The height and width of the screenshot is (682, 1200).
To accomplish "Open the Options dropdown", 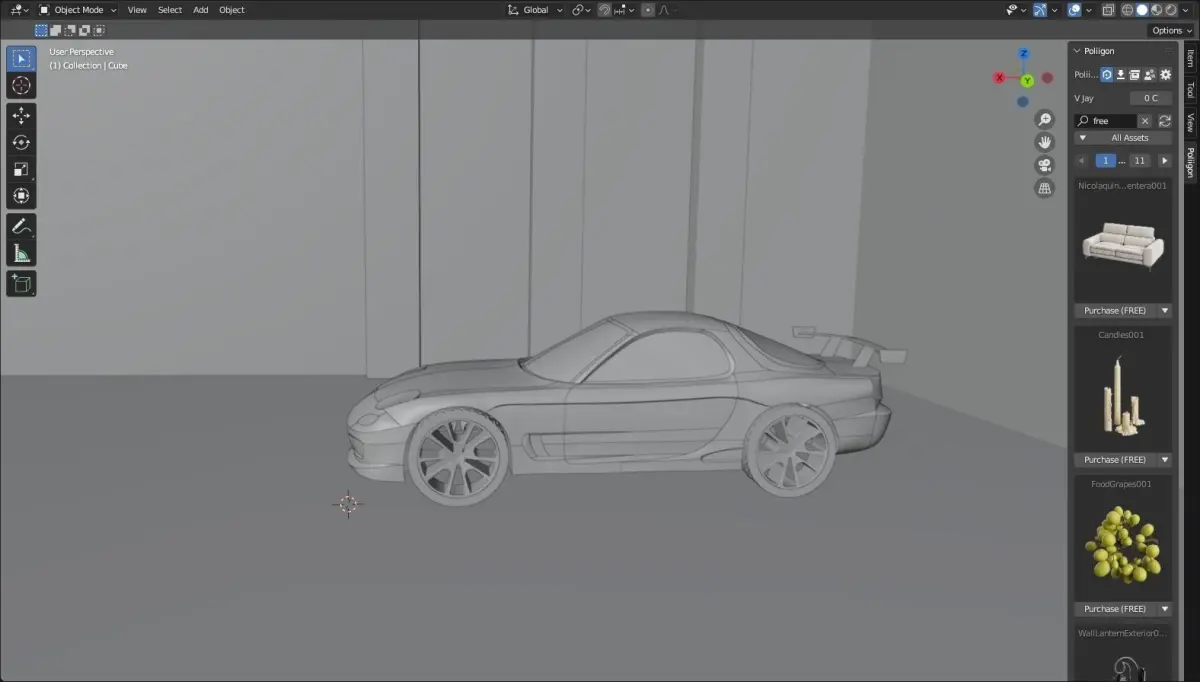I will click(1172, 30).
